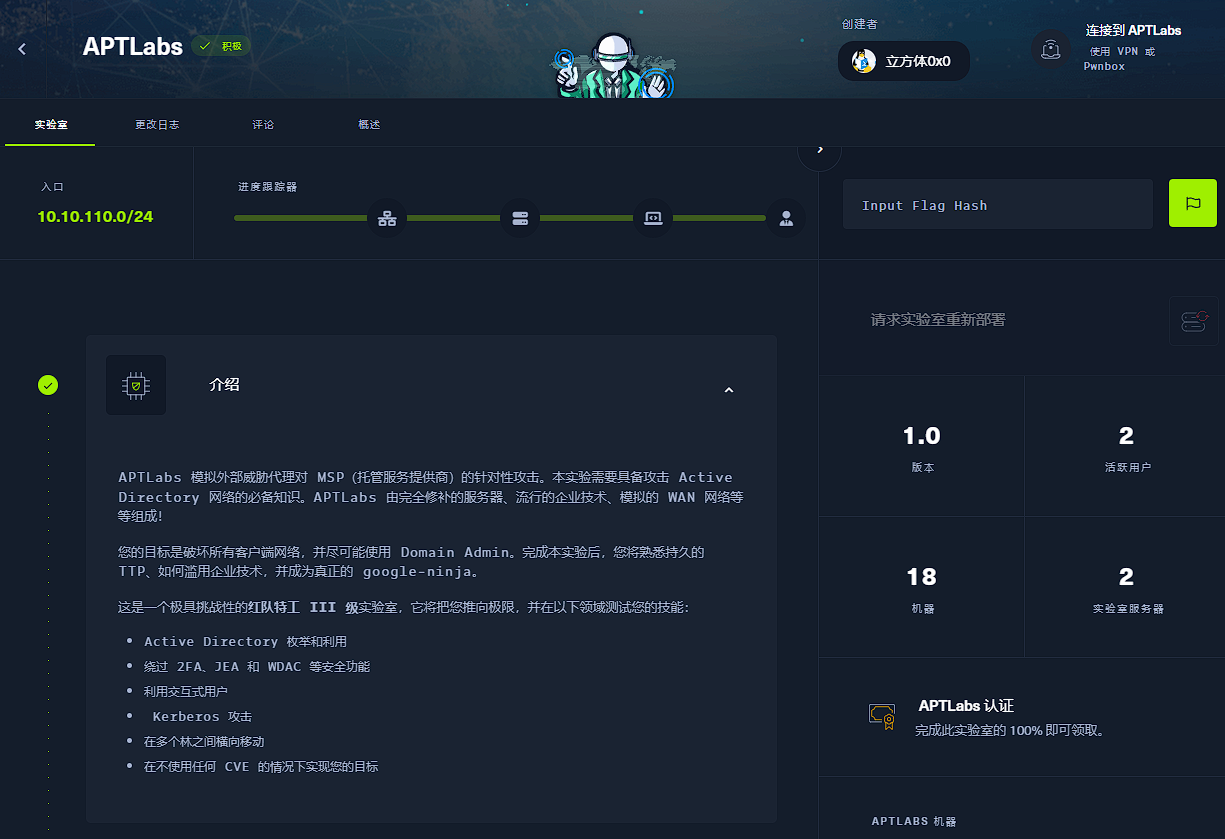1225x839 pixels.
Task: Click the back arrow beside APTLabs title
Action: coord(22,48)
